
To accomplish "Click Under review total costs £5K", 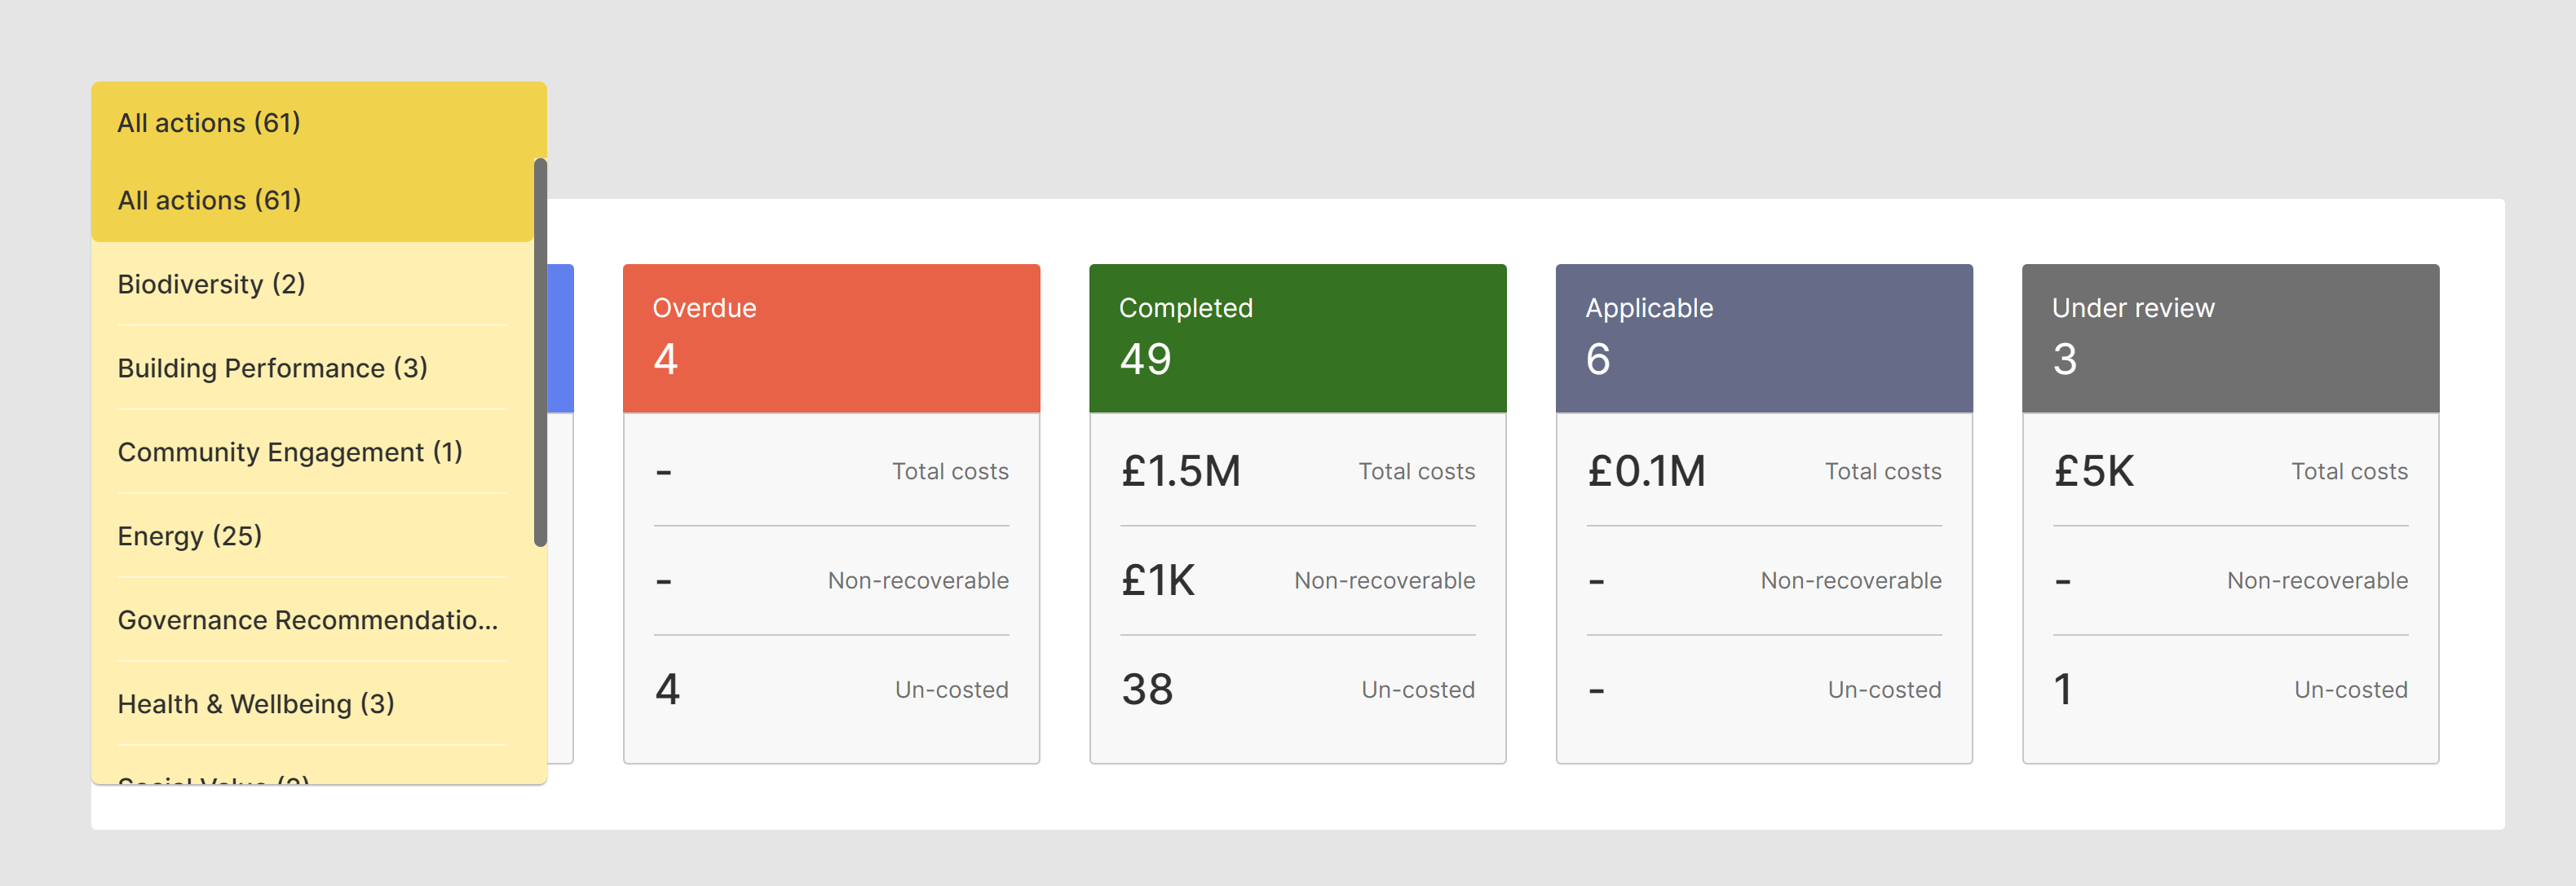I will (x=2093, y=471).
